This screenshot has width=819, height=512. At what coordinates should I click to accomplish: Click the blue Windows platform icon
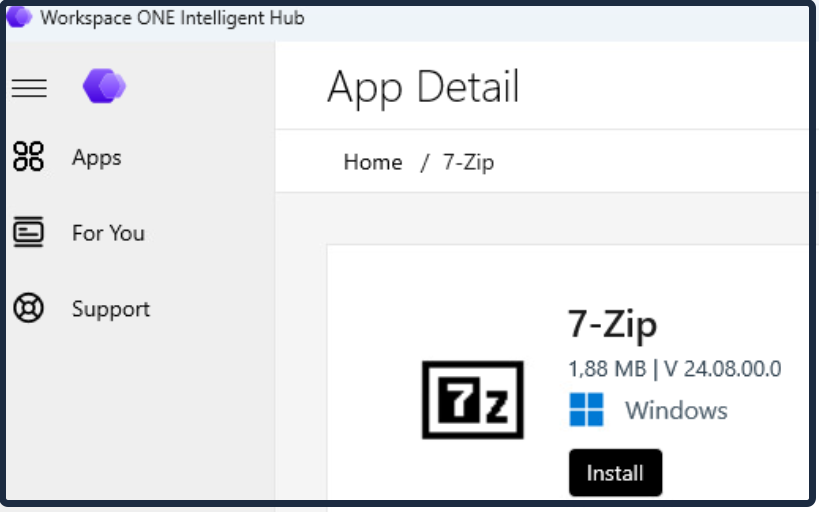(586, 410)
